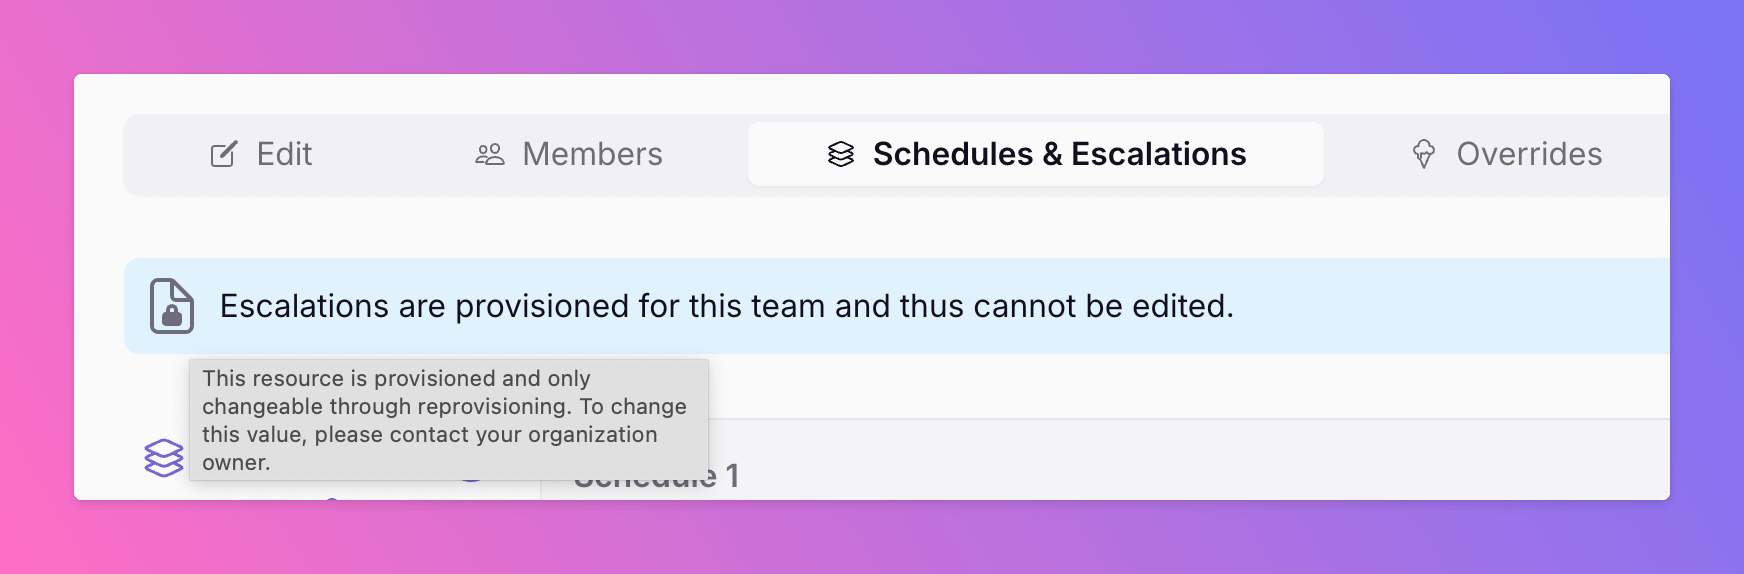Screen dimensions: 1744x574
Task: Click the gray reprovisioning tooltip box
Action: pos(449,420)
